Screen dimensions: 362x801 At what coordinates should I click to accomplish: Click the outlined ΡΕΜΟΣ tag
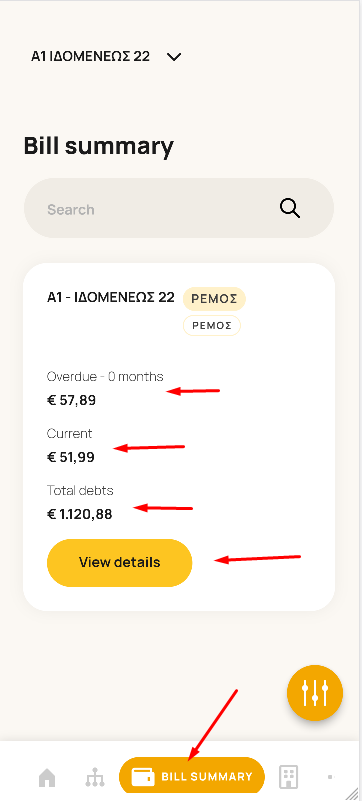pyautogui.click(x=212, y=325)
